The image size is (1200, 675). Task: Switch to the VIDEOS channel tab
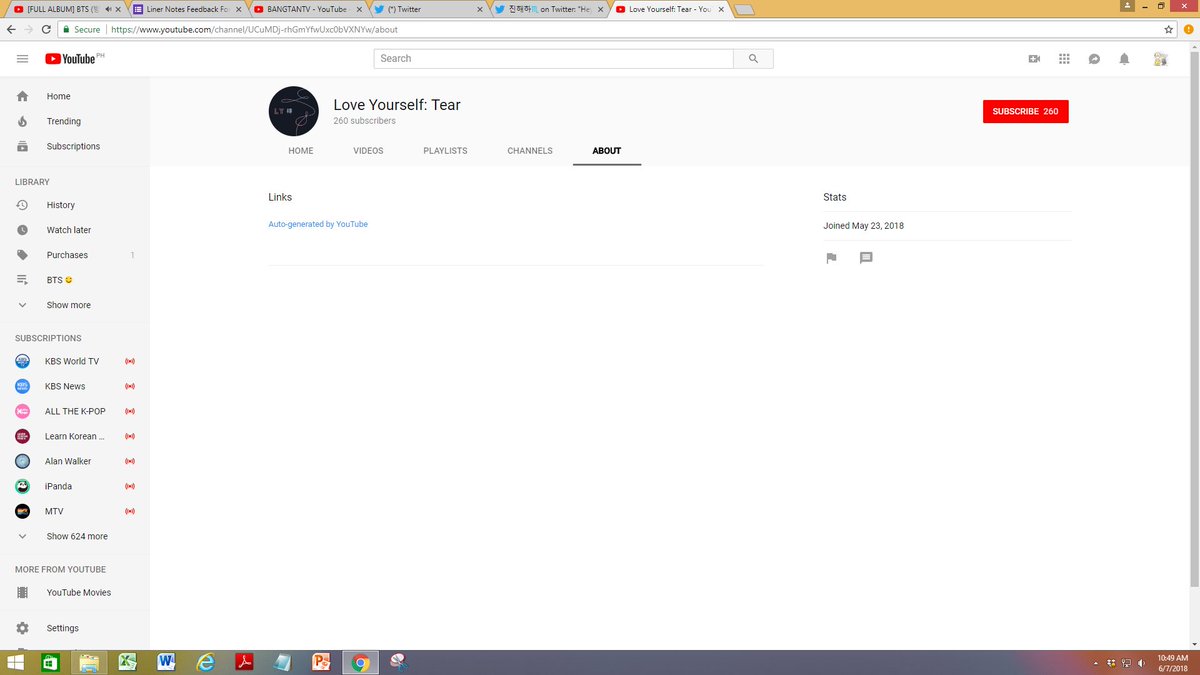pos(368,151)
